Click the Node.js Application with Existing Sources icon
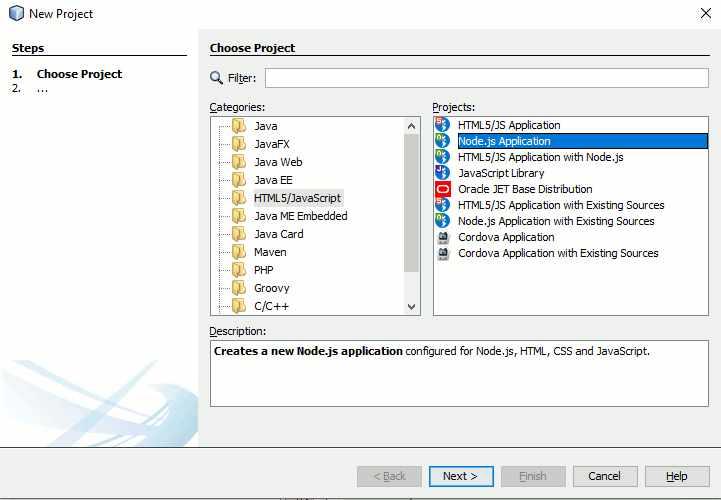Screen dimensions: 721x500 point(442,221)
